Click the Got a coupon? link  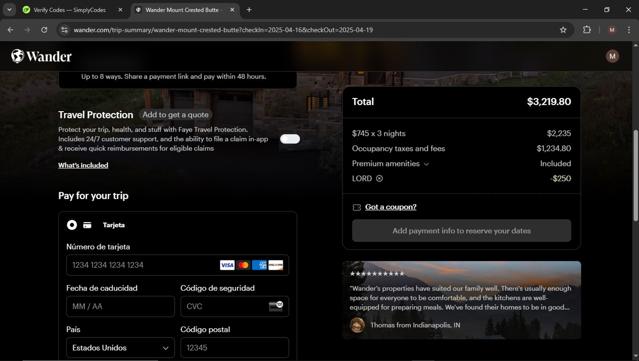click(x=391, y=207)
